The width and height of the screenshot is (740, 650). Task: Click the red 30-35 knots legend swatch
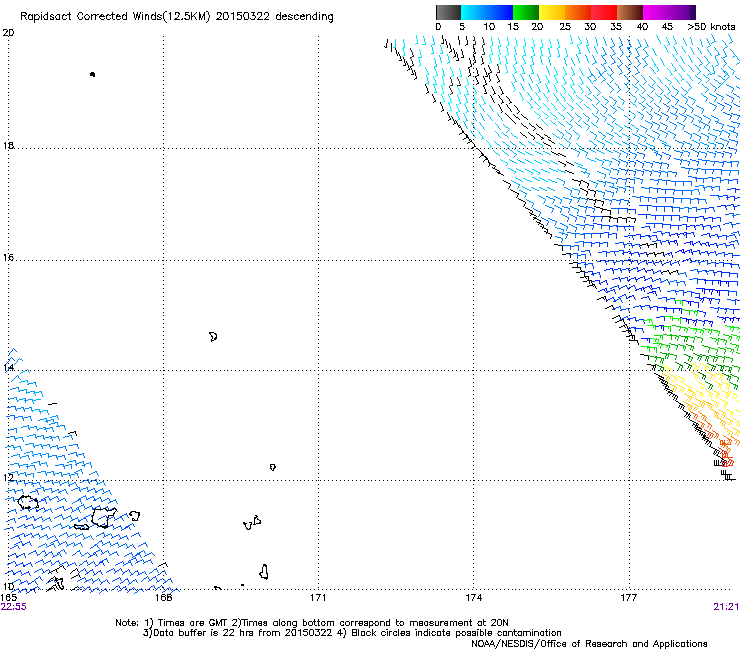click(x=604, y=12)
